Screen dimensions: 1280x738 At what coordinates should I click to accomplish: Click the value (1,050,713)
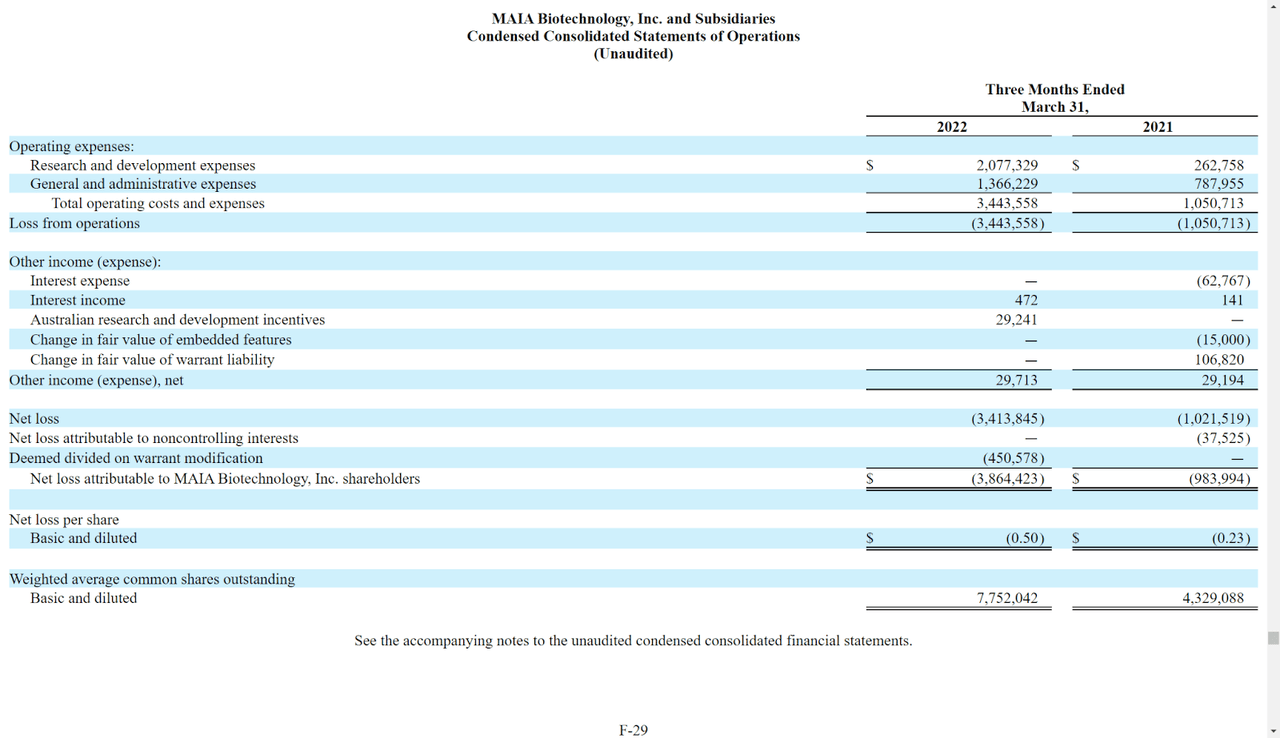(1214, 224)
